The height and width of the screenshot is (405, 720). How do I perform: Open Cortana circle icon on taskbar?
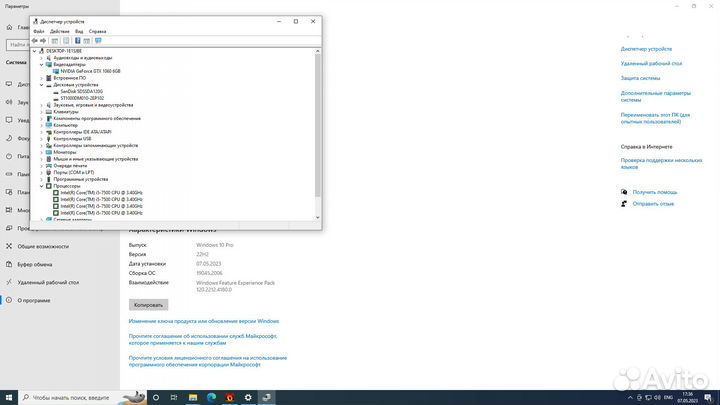pos(156,398)
